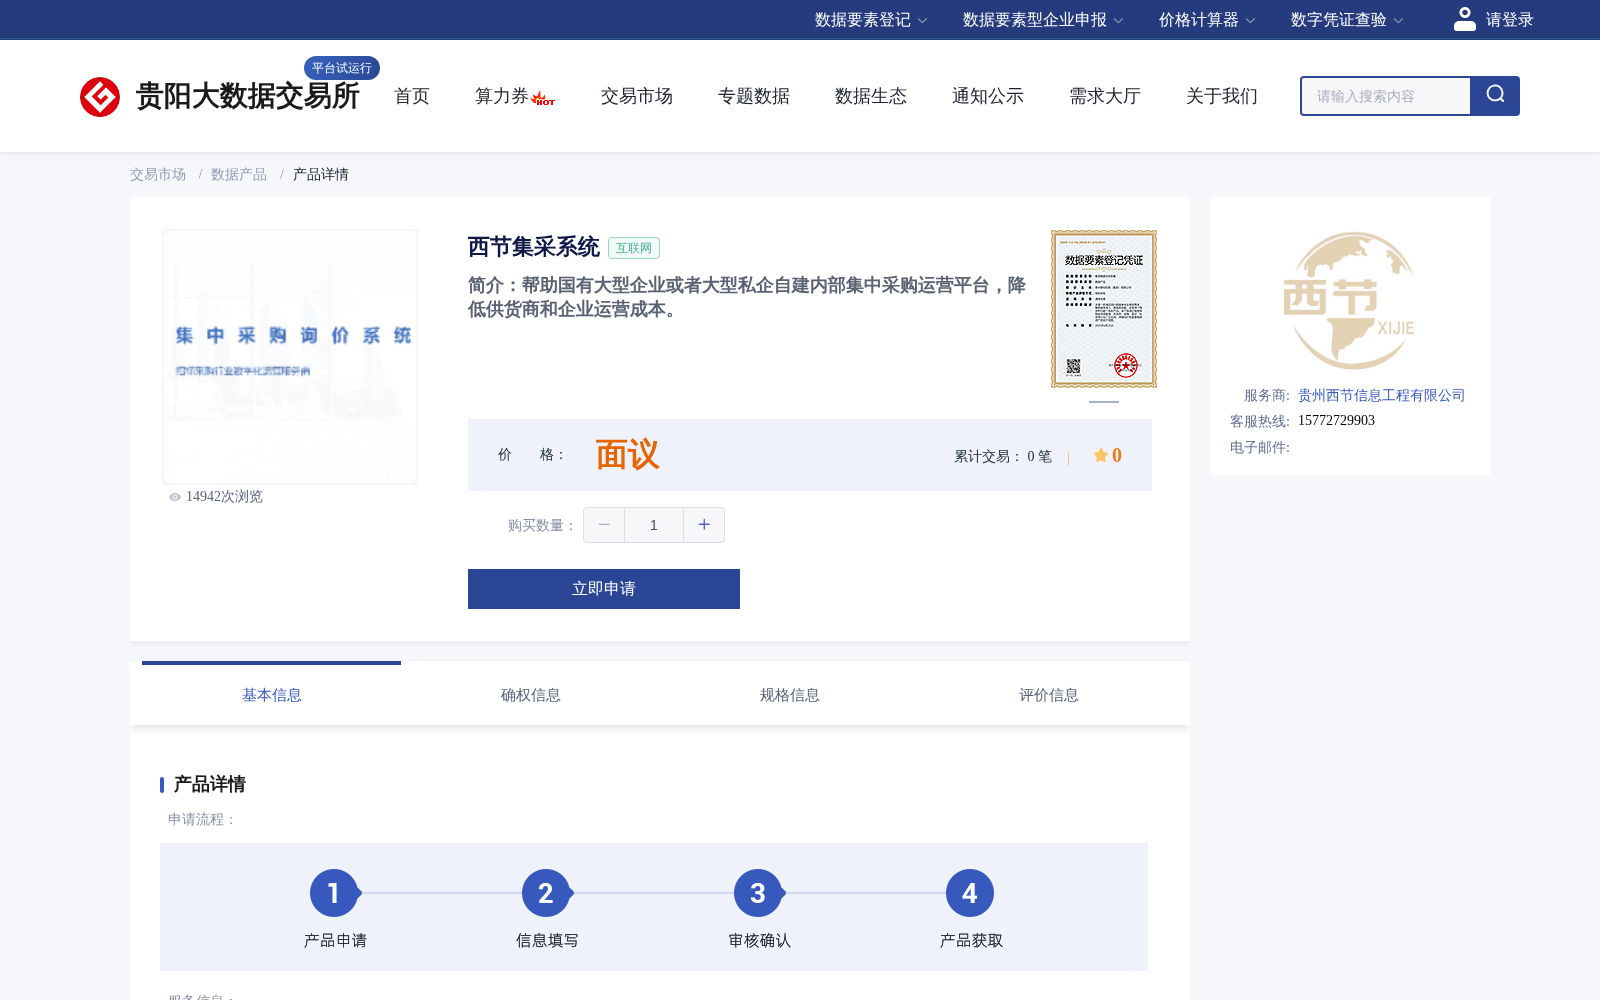This screenshot has height=1000, width=1600.
Task: Click step 3 circle 审核确认
Action: click(758, 893)
